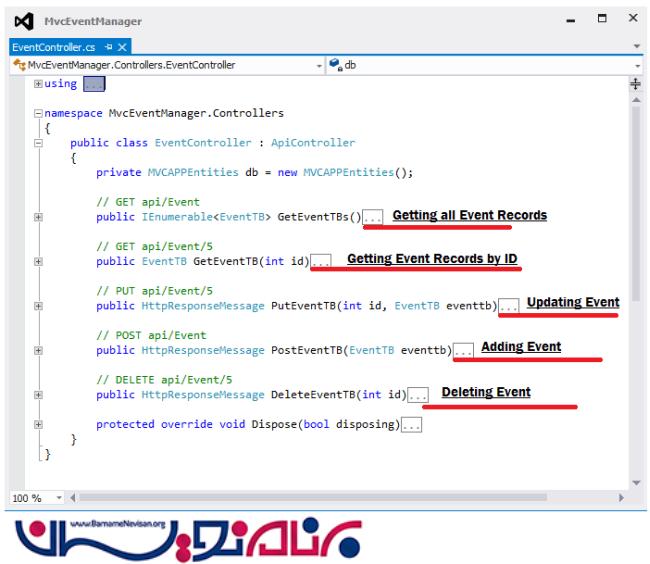
Task: Click the collapsed code box after PostEventTB
Action: click(463, 351)
